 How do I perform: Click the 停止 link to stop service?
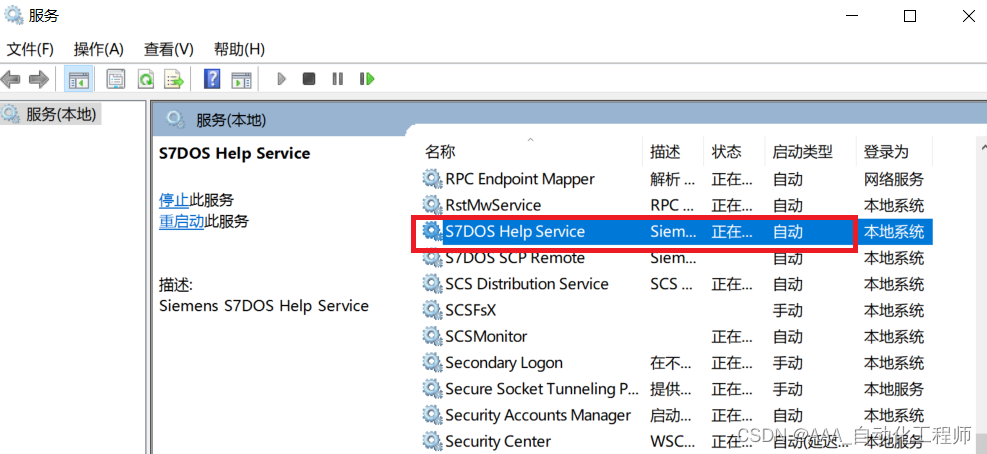click(x=174, y=200)
